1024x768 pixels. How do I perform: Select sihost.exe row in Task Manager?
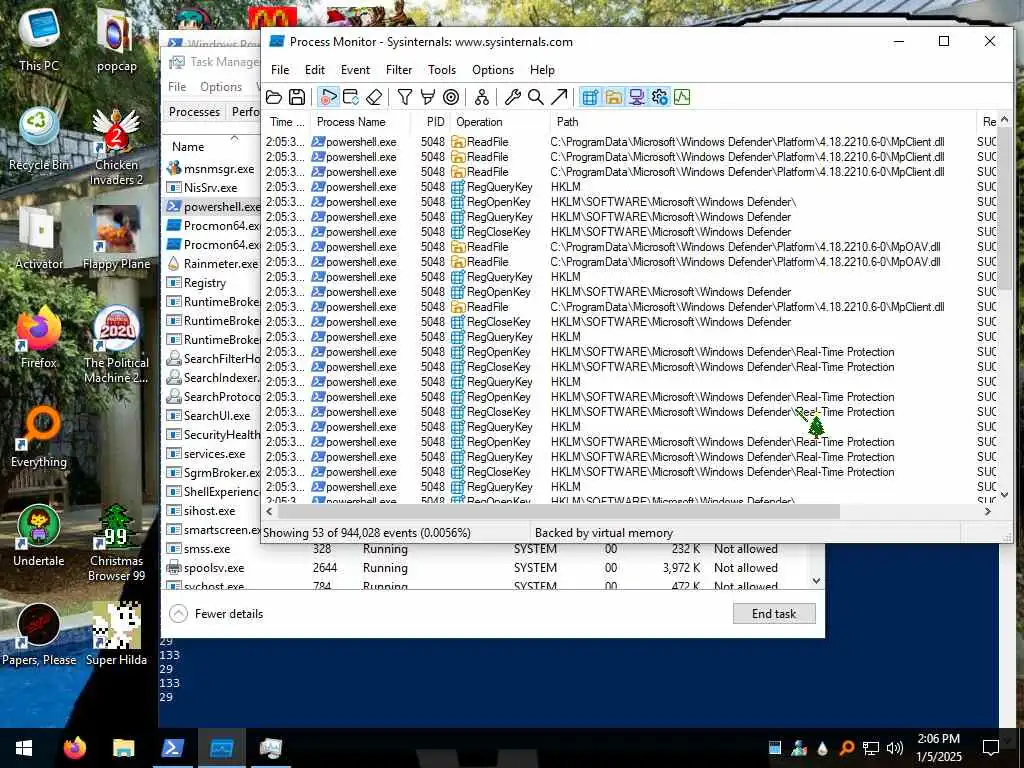(212, 511)
